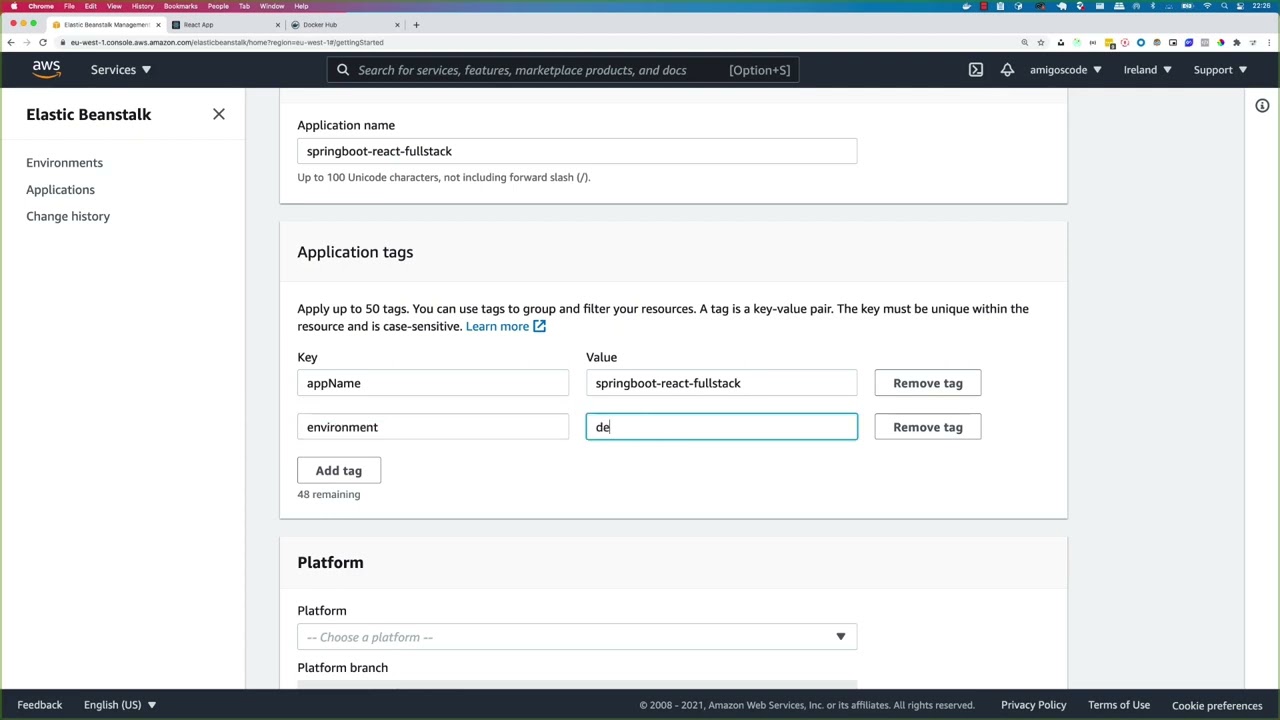Click the battery status icon
Image resolution: width=1280 pixels, height=720 pixels.
[x=1187, y=6]
